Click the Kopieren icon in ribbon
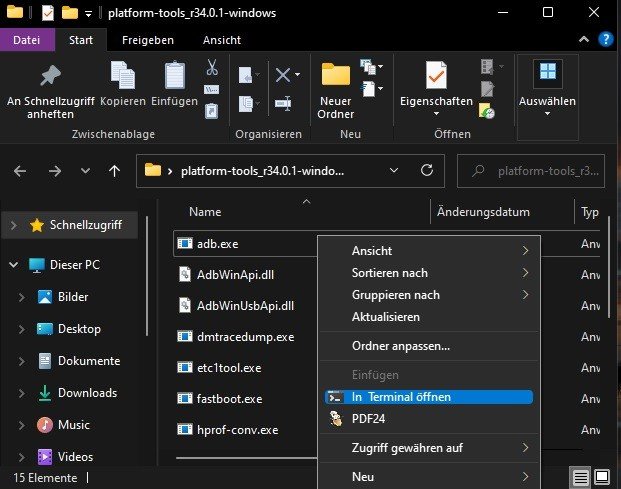 point(123,77)
